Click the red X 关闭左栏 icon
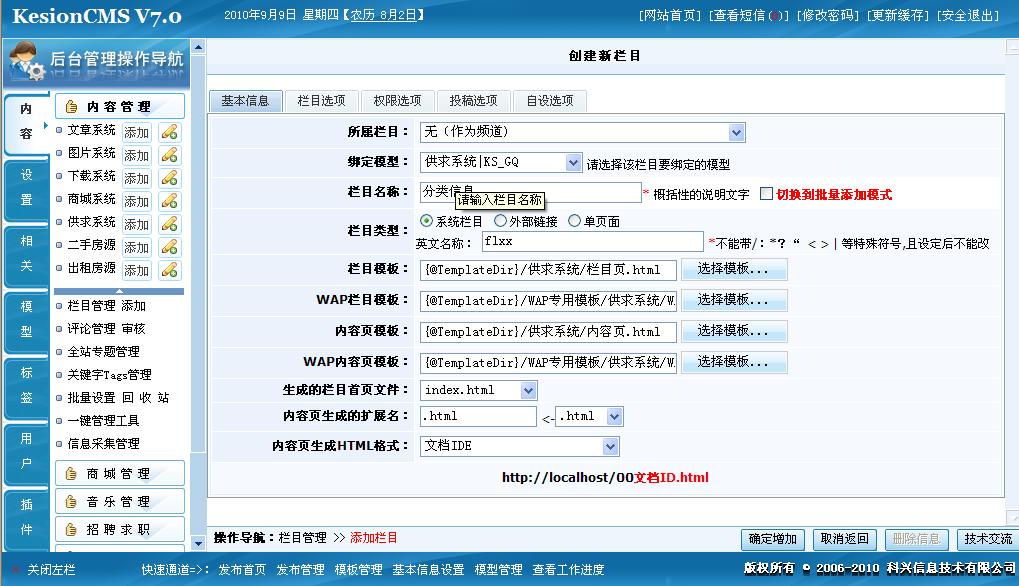1019x586 pixels. [x=15, y=570]
